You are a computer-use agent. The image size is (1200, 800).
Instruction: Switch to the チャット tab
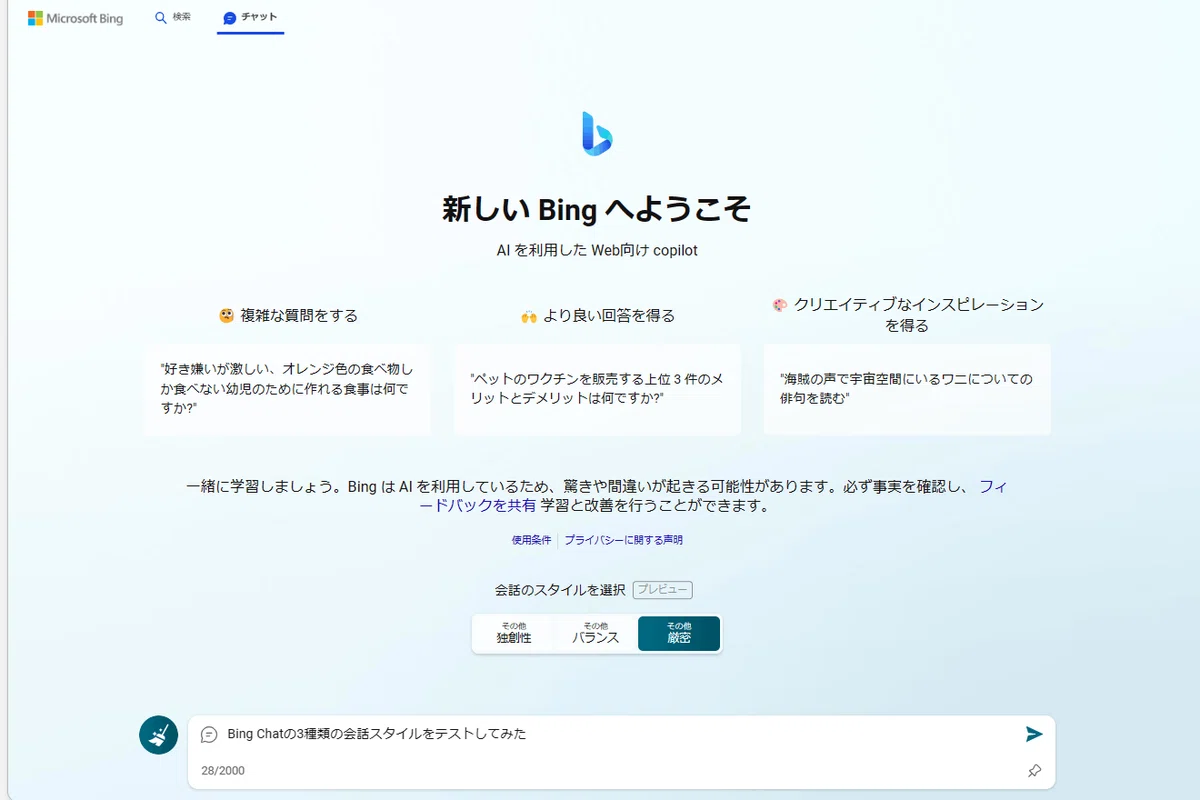tap(251, 18)
